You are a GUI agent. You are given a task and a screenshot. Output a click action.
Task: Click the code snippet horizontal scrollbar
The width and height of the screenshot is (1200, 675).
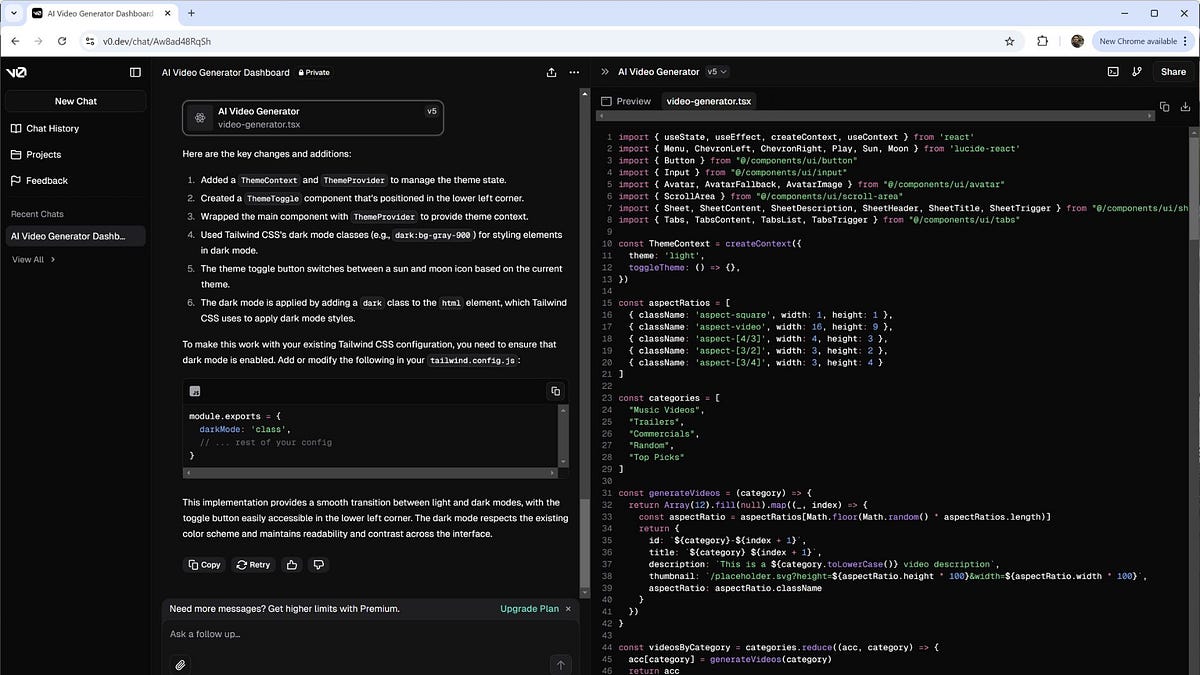pyautogui.click(x=370, y=472)
